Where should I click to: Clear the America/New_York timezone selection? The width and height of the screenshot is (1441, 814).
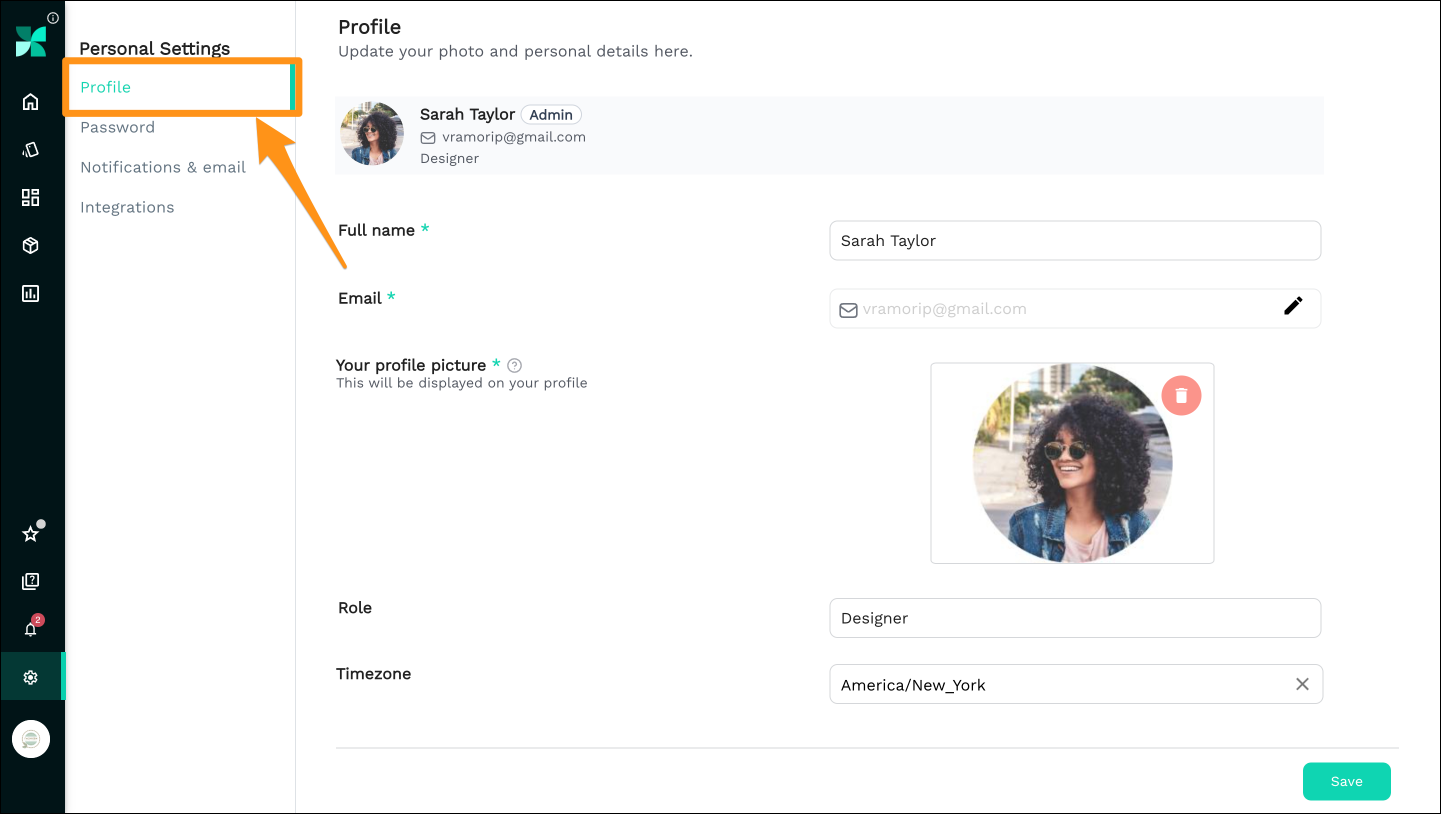(1302, 684)
